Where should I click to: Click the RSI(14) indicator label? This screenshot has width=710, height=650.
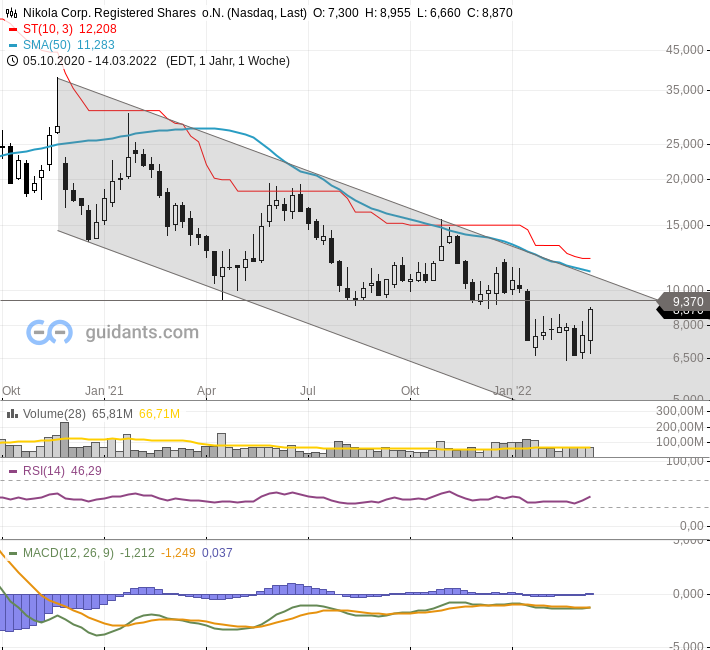click(44, 471)
